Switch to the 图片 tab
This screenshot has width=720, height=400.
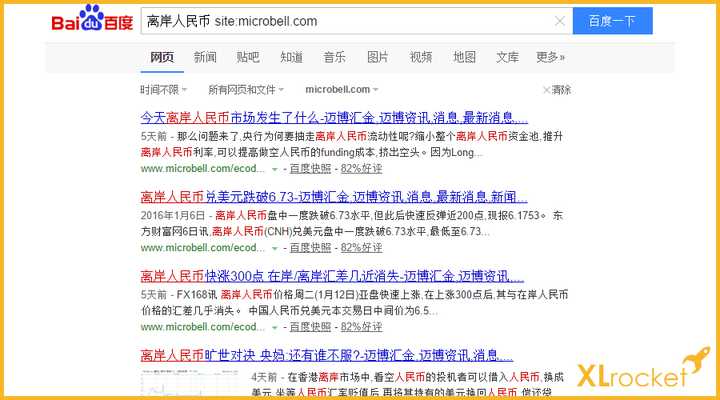[x=377, y=57]
